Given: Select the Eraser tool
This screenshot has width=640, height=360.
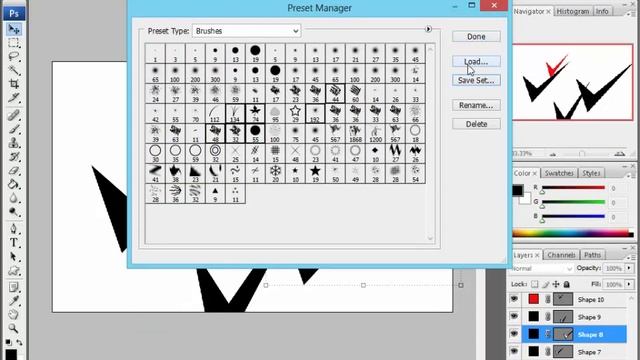Looking at the screenshot, I should [x=14, y=171].
